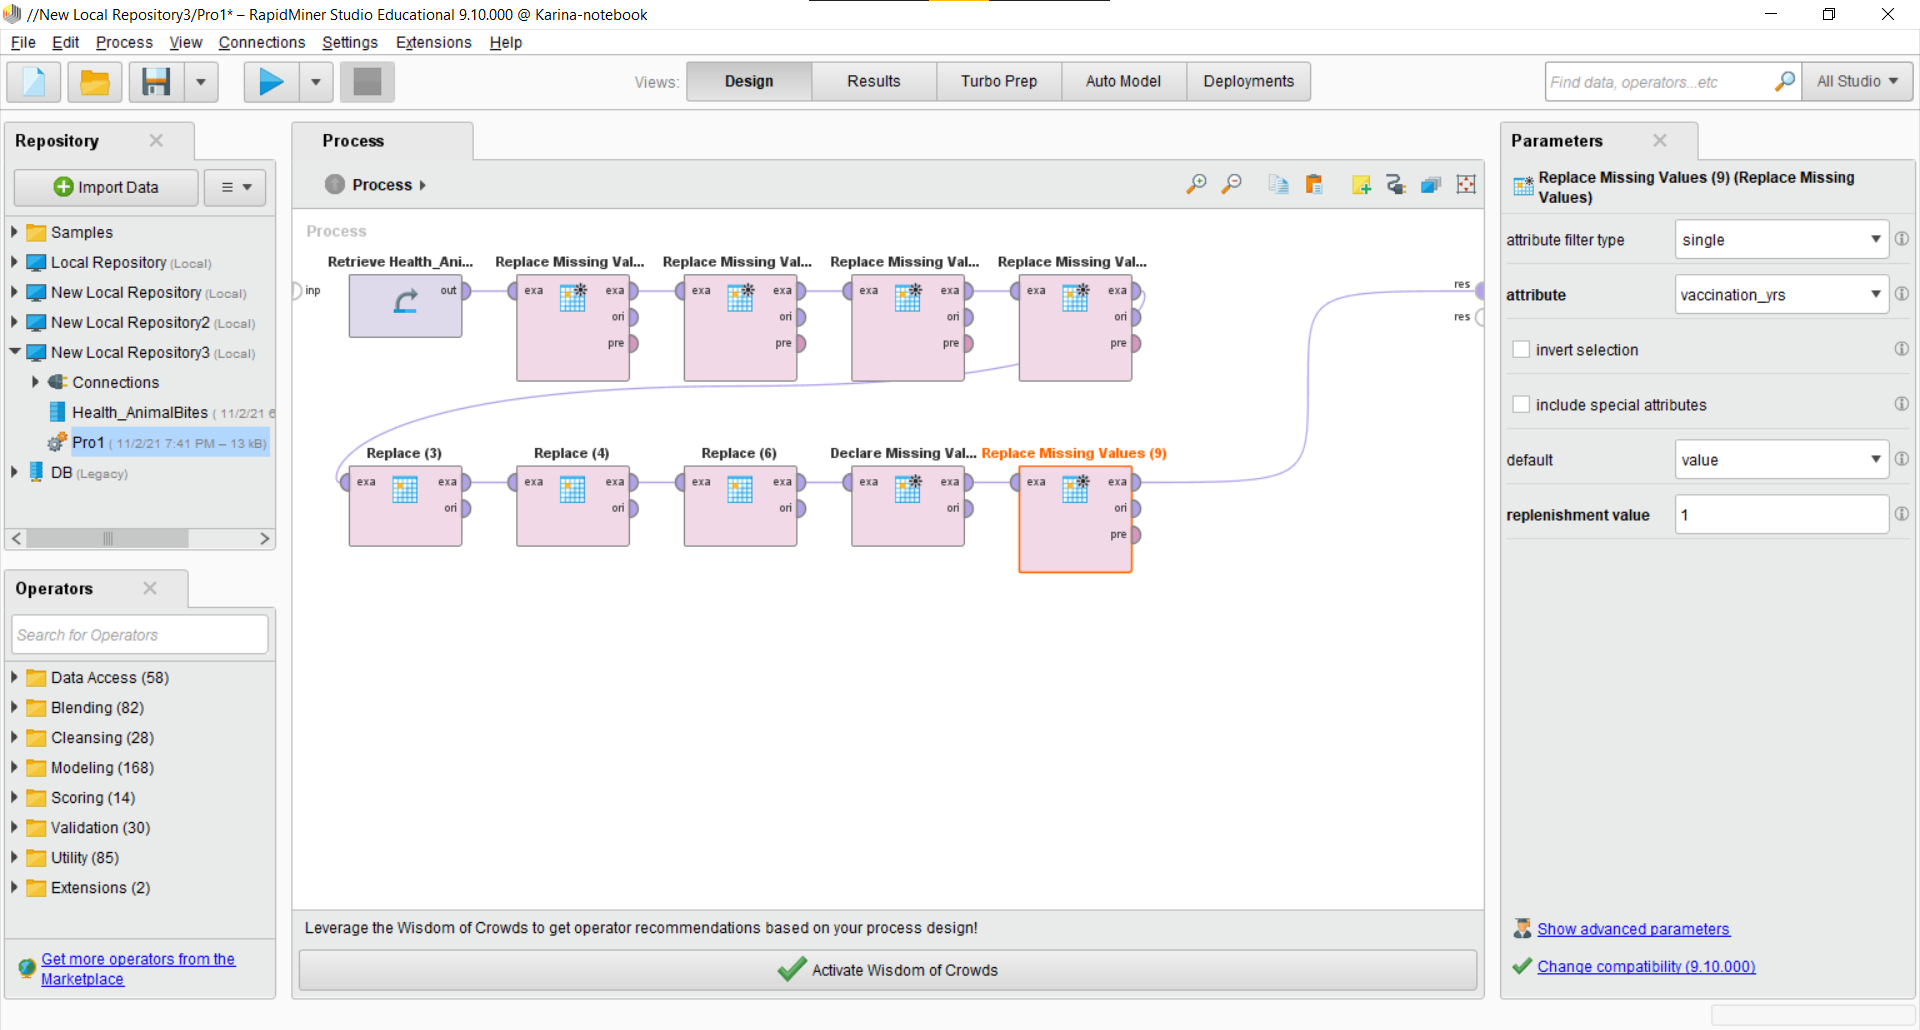Image resolution: width=1920 pixels, height=1030 pixels.
Task: Expand the Cleansing (28) operator group
Action: [x=14, y=737]
